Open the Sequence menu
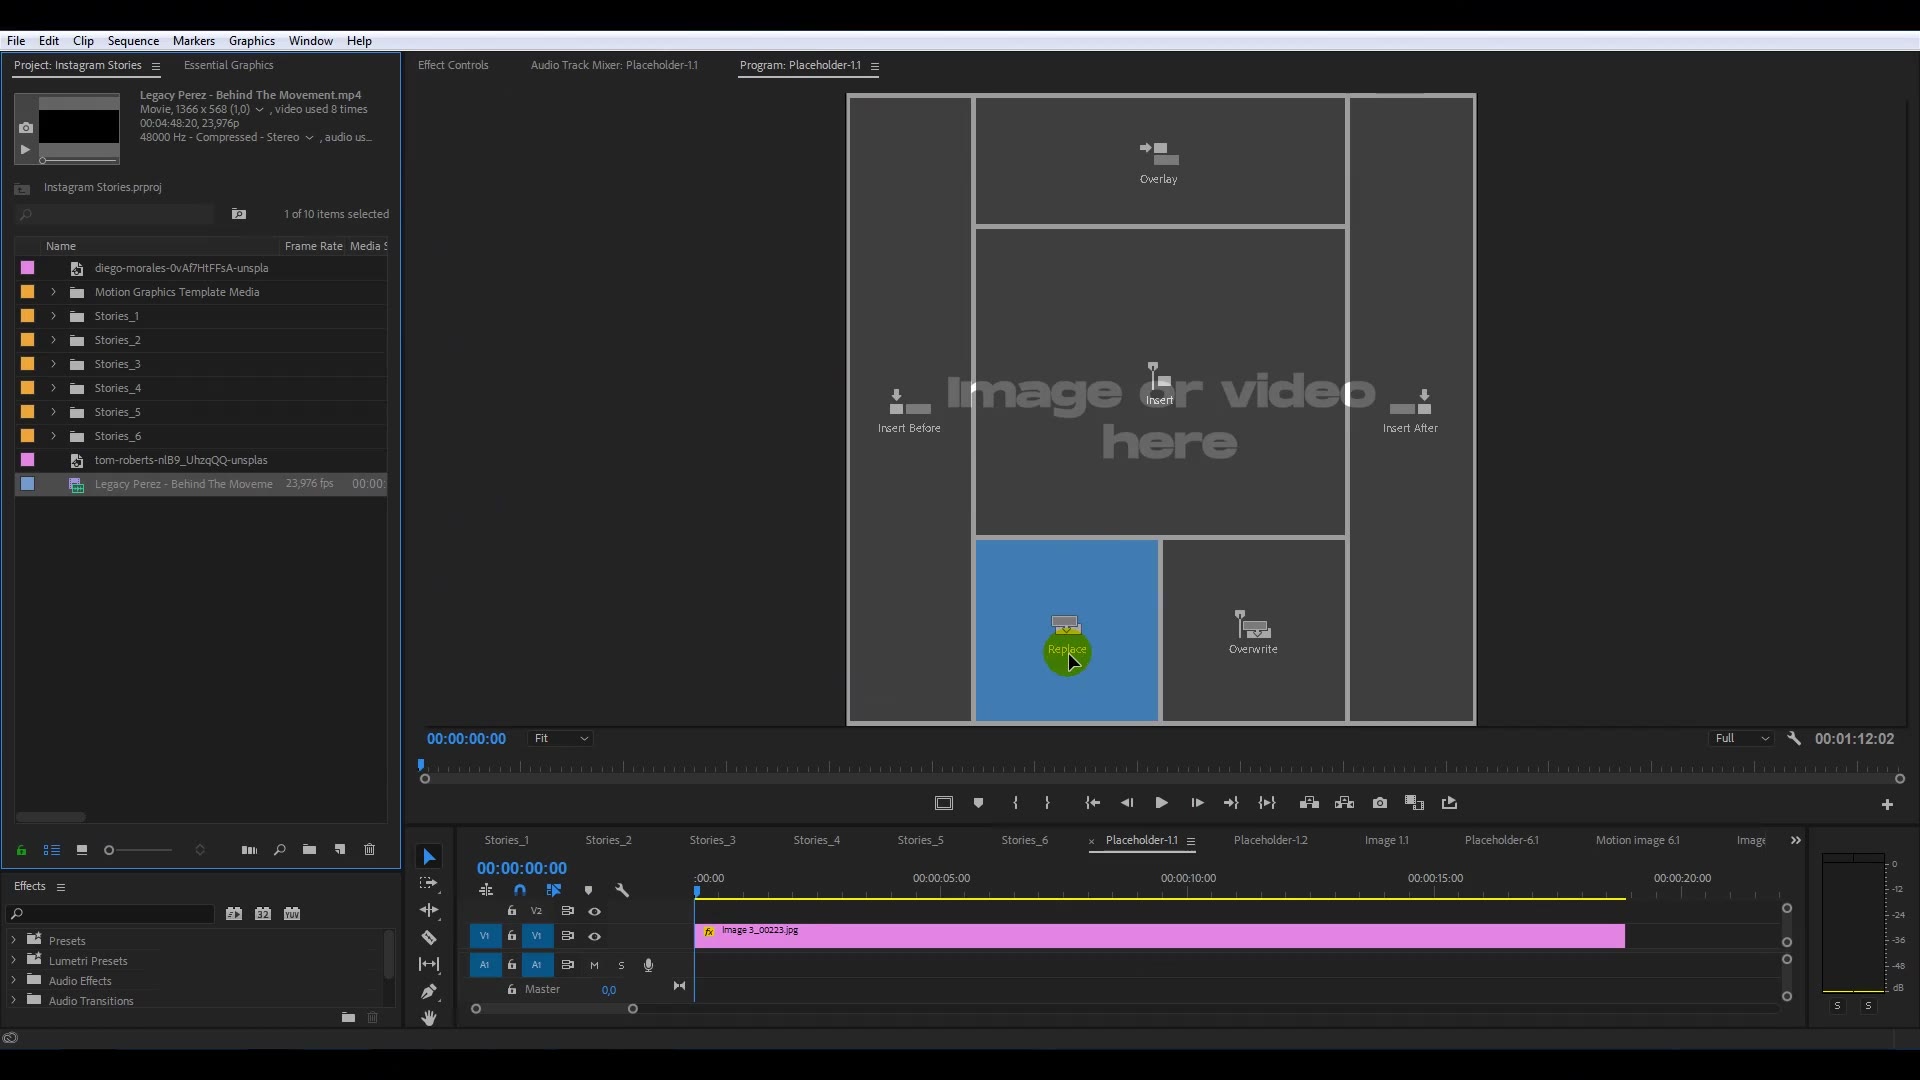The height and width of the screenshot is (1080, 1920). click(x=133, y=40)
